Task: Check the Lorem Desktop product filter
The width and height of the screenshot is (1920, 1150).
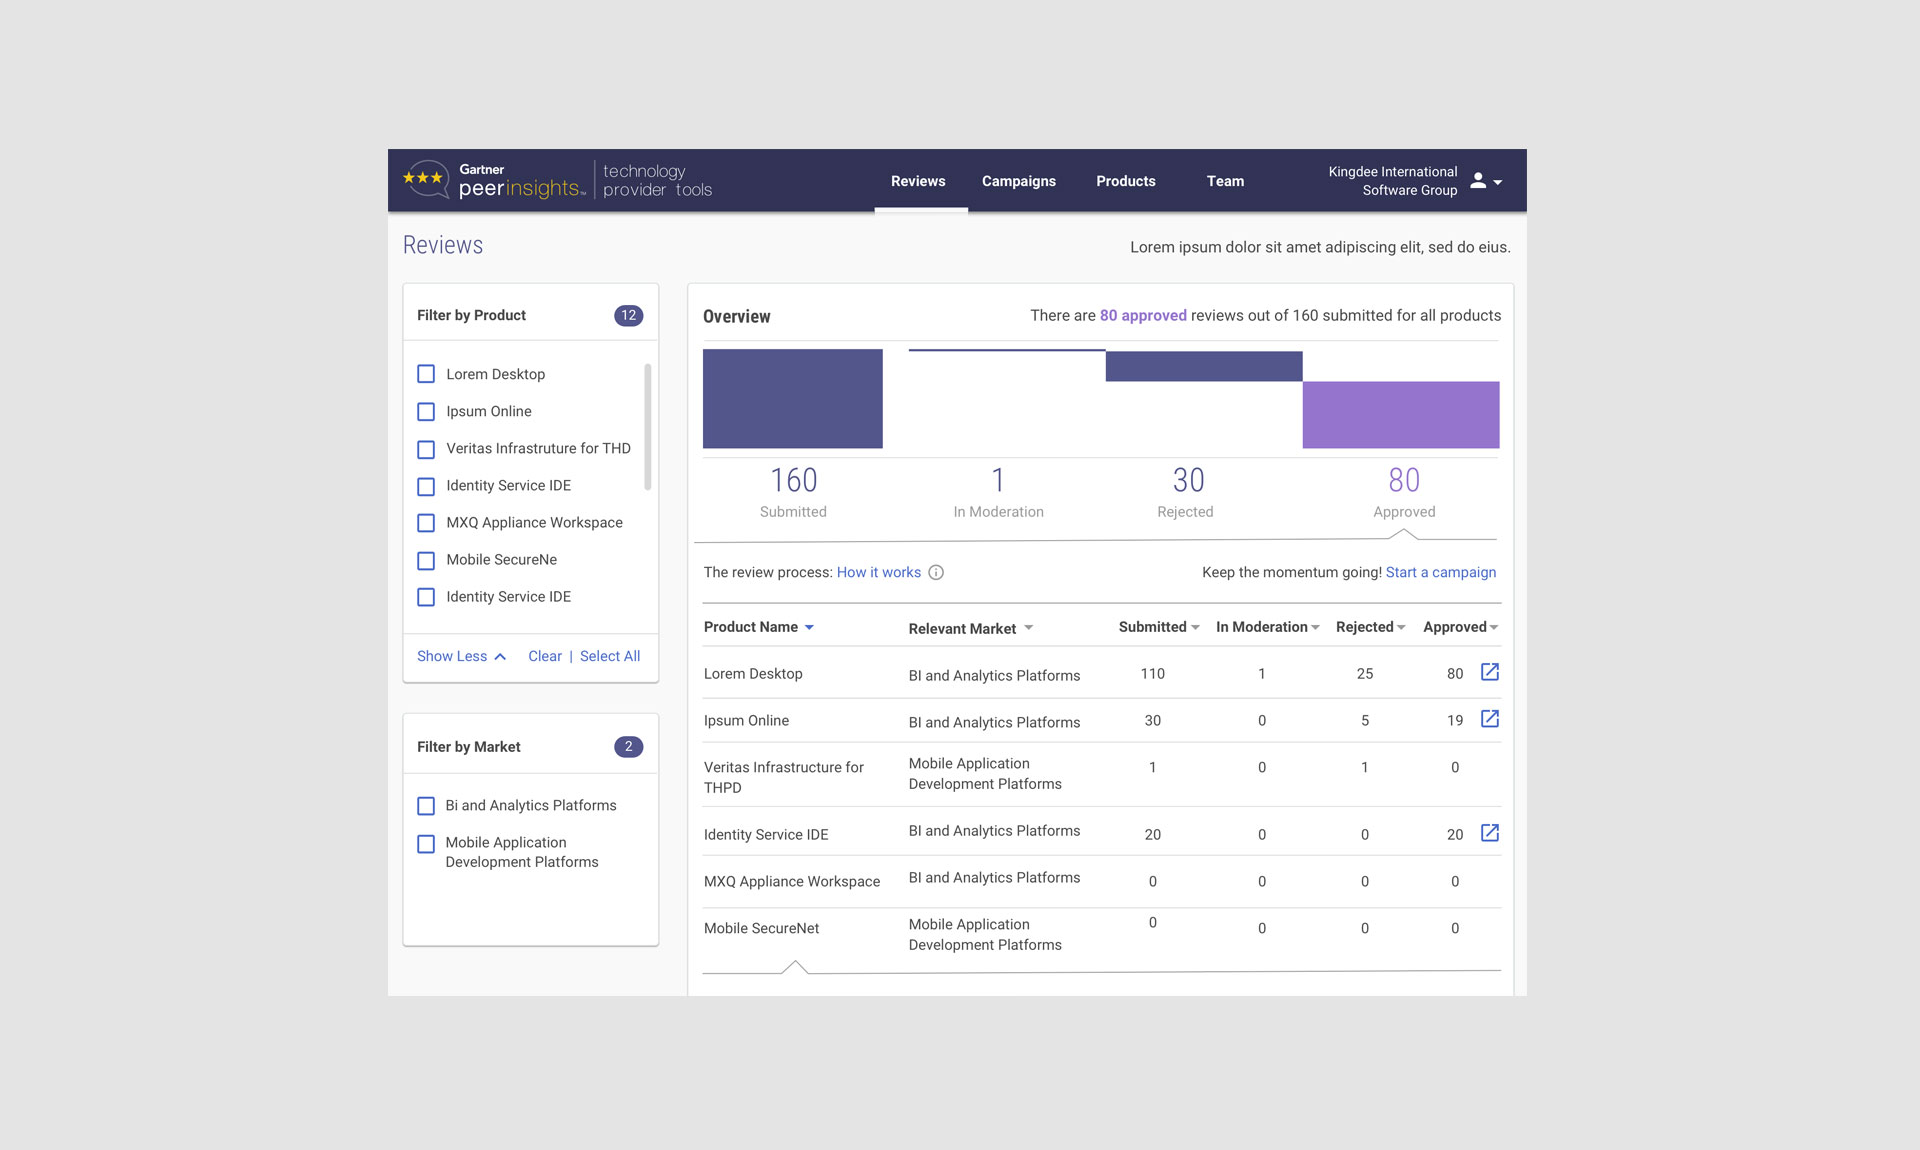Action: point(426,374)
